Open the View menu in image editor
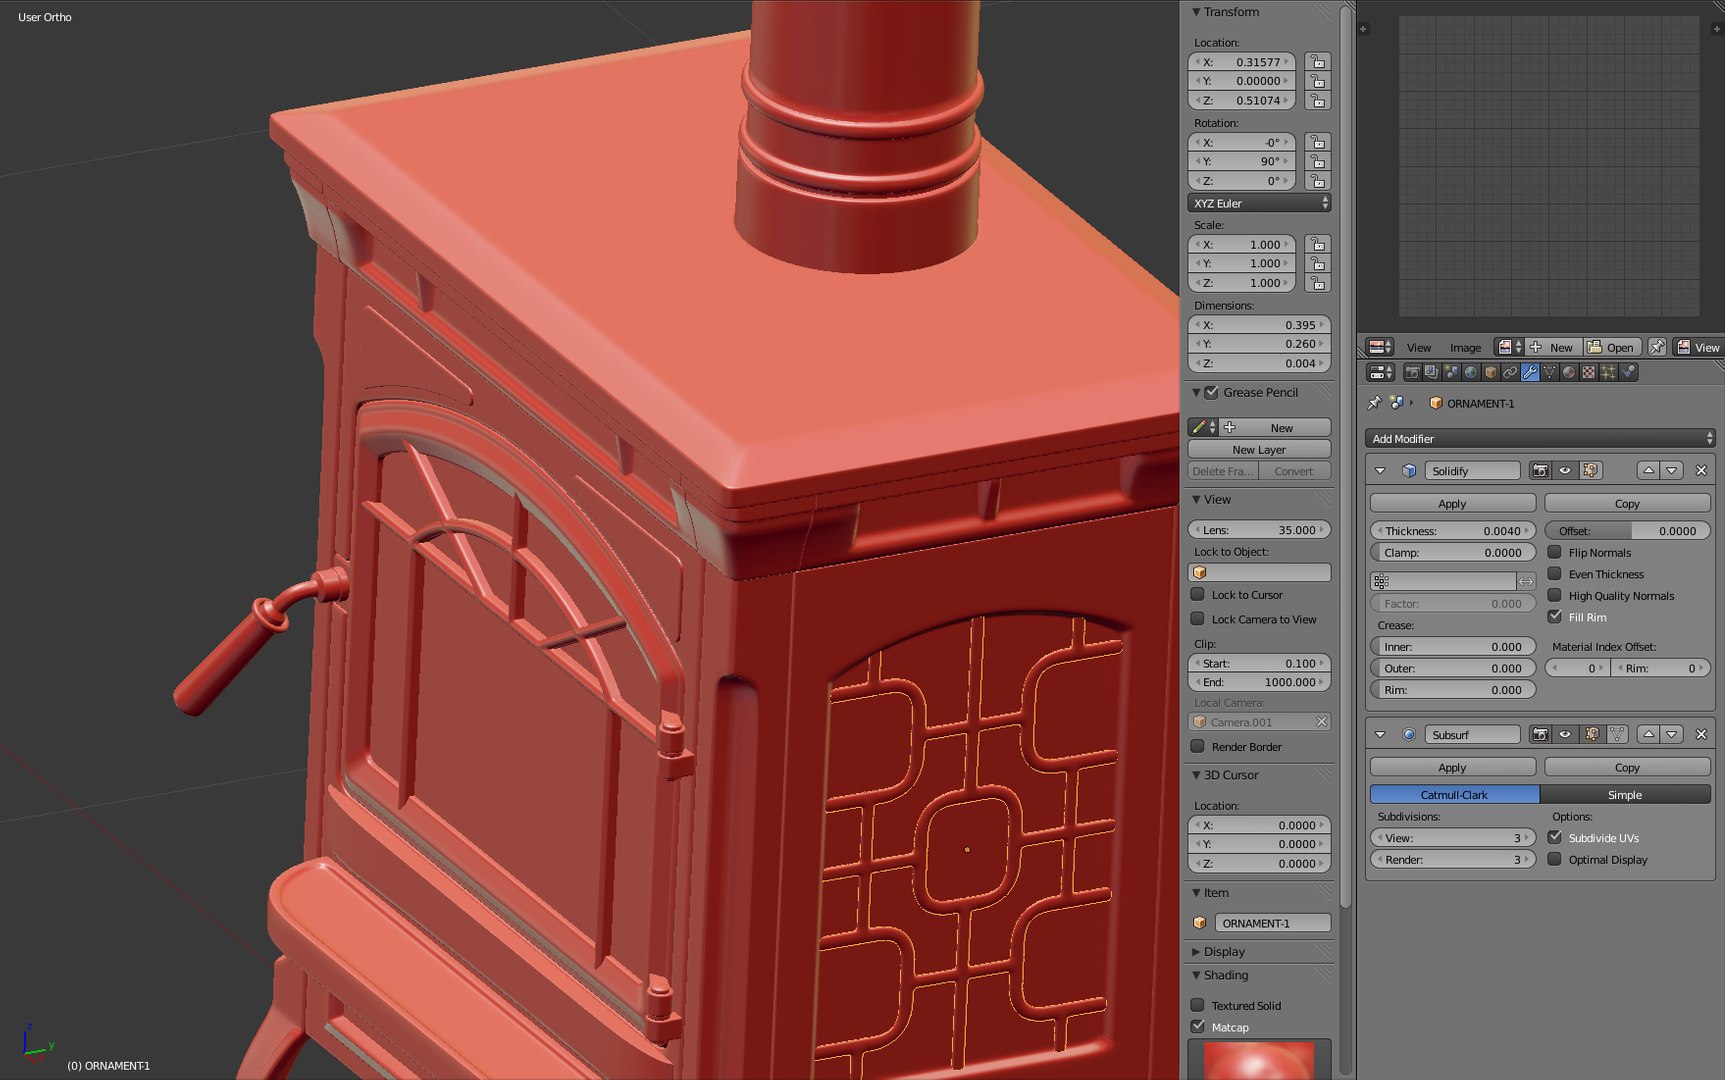The width and height of the screenshot is (1725, 1080). tap(1419, 348)
